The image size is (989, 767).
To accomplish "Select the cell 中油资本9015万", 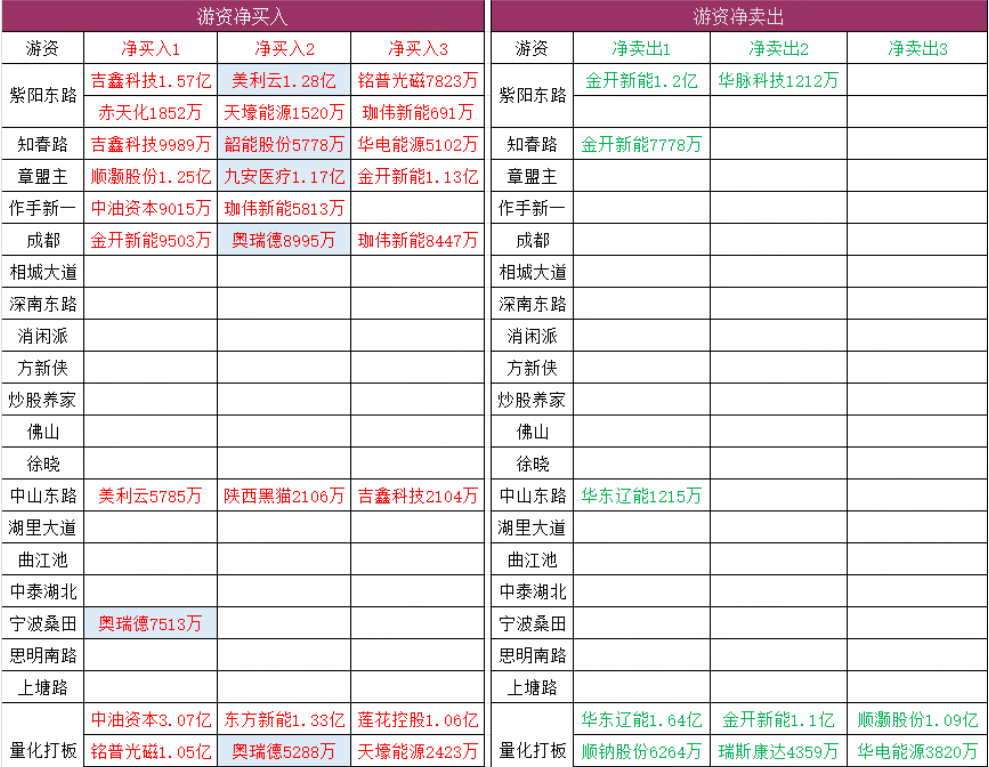I will (x=151, y=208).
